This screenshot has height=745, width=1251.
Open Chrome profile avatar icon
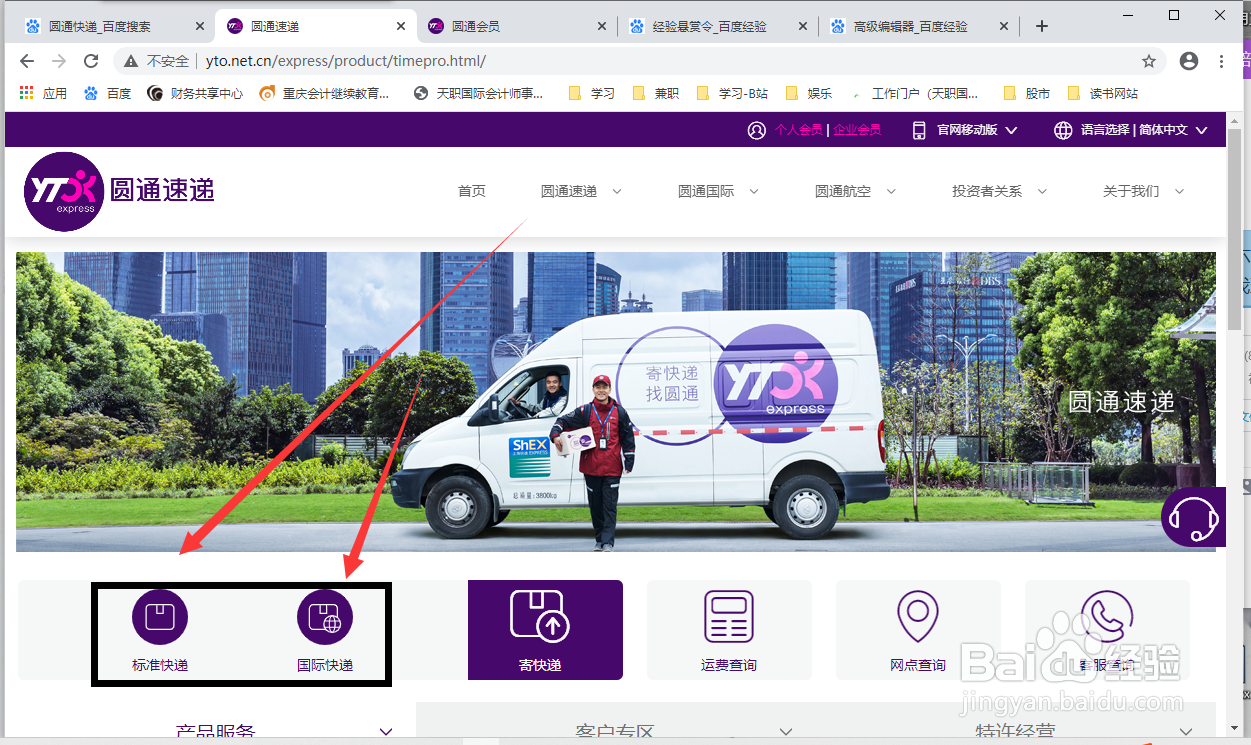[x=1189, y=61]
